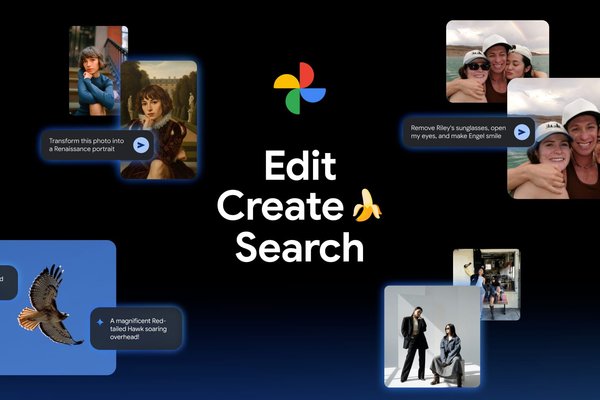Viewport: 600px width, 400px height.
Task: Click the 'Edit' heading text
Action: point(300,166)
